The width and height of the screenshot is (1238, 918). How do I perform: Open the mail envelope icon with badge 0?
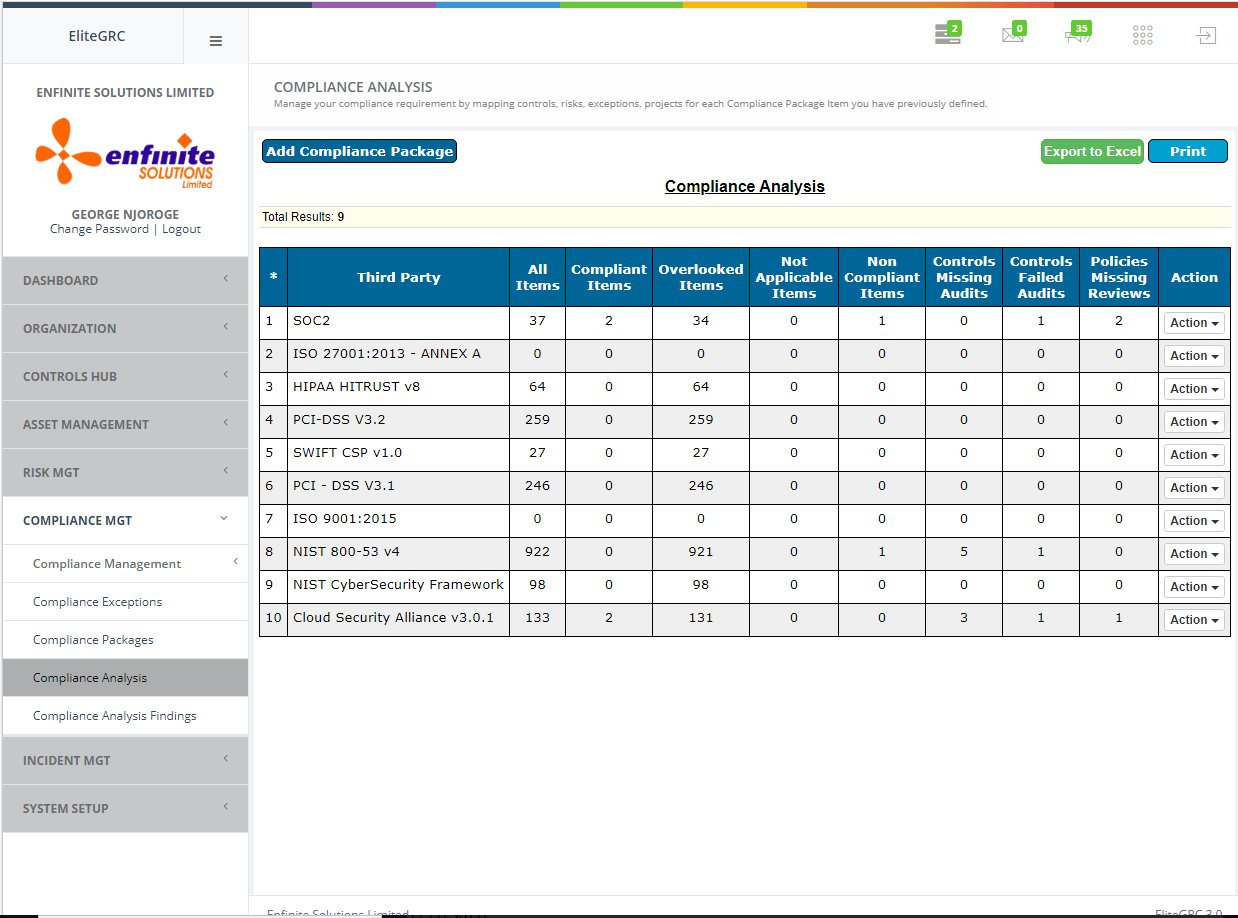pos(1013,34)
